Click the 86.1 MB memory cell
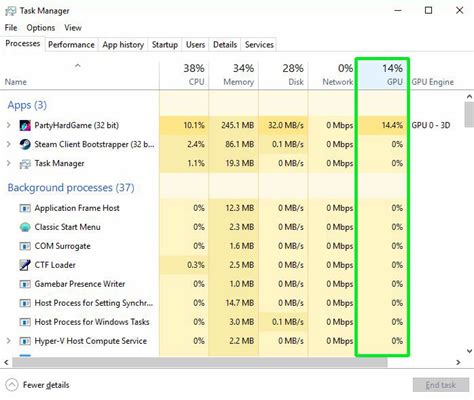The image size is (474, 400). coord(234,144)
